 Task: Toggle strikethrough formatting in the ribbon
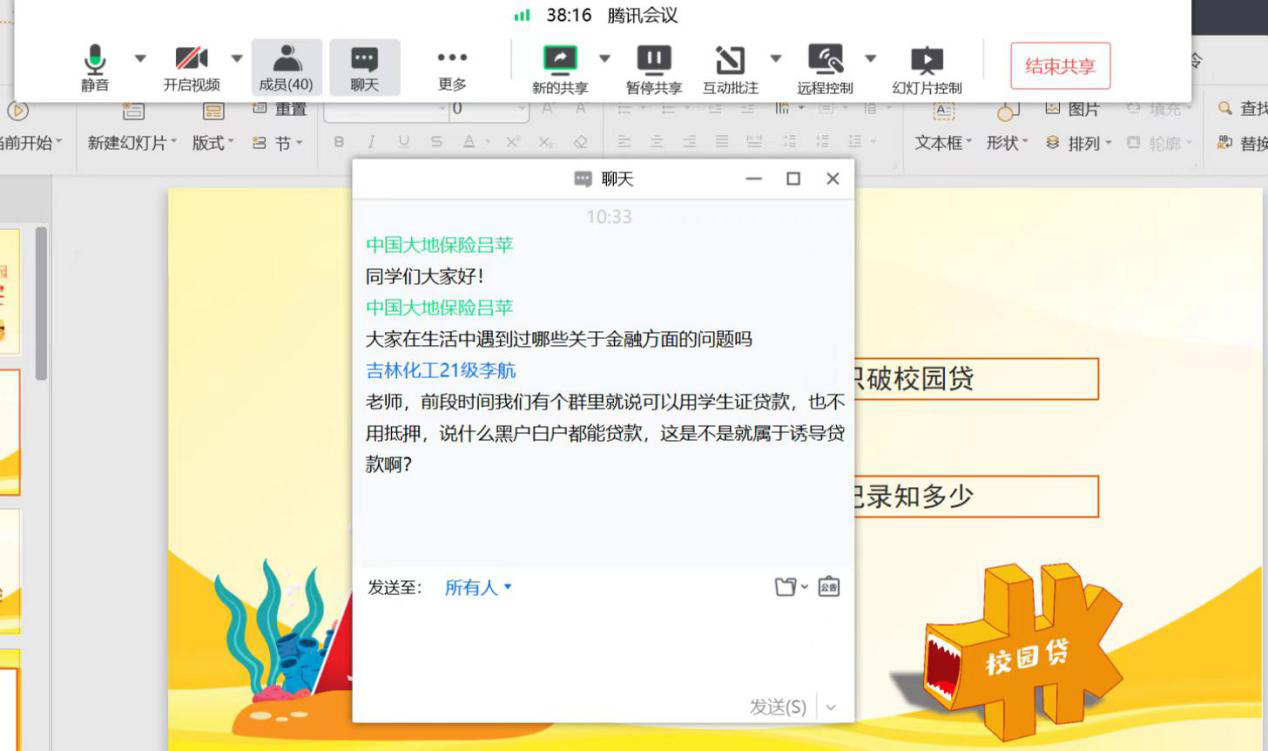pos(436,143)
